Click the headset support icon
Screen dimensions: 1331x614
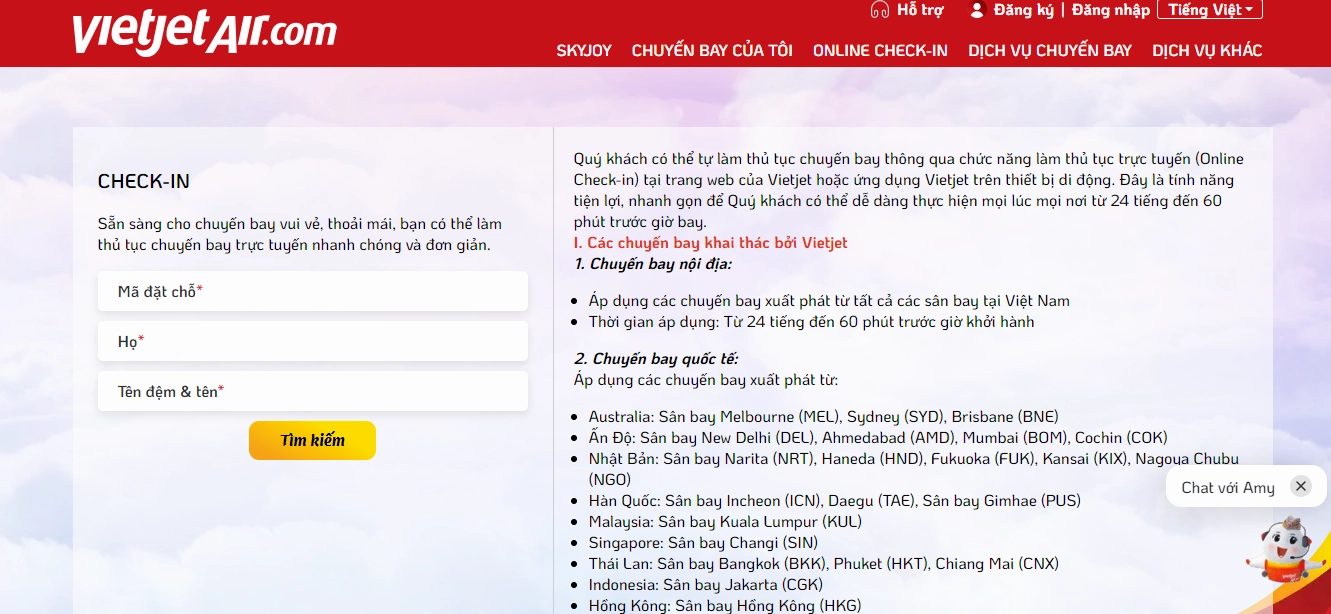tap(880, 10)
